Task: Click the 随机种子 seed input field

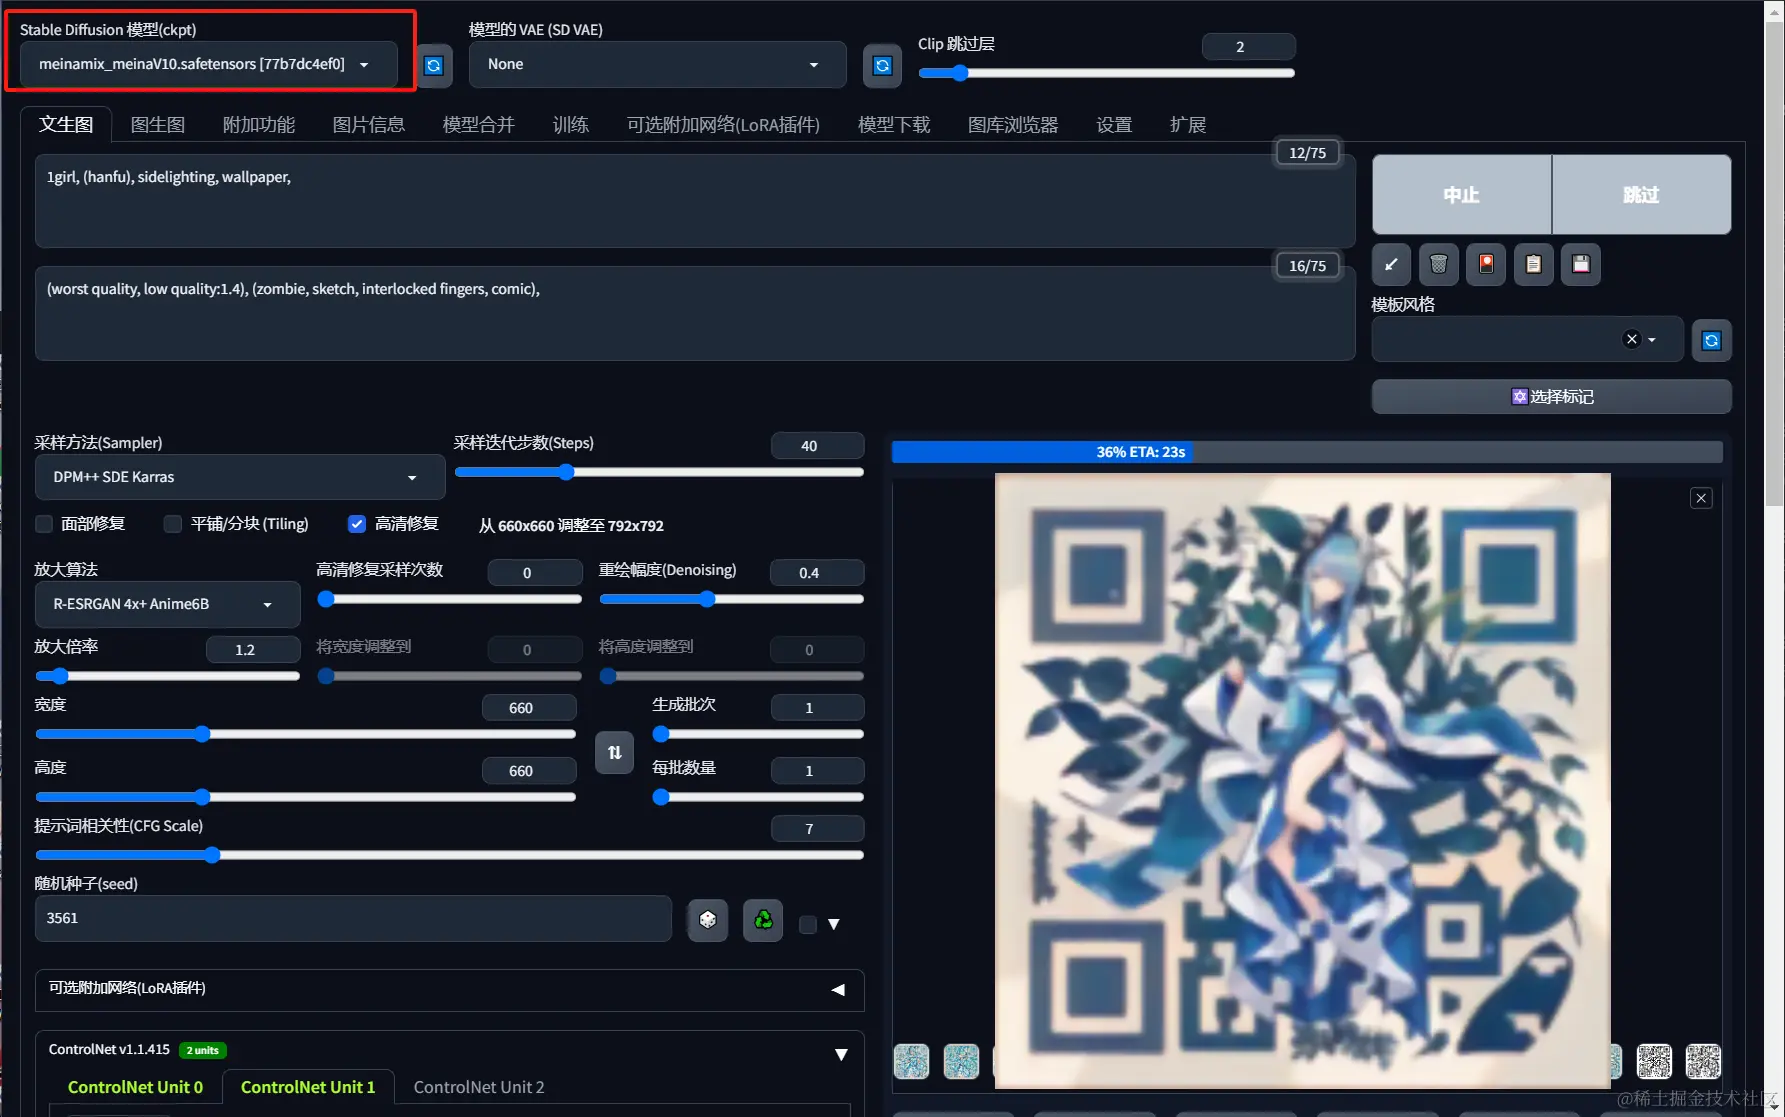Action: [x=353, y=919]
